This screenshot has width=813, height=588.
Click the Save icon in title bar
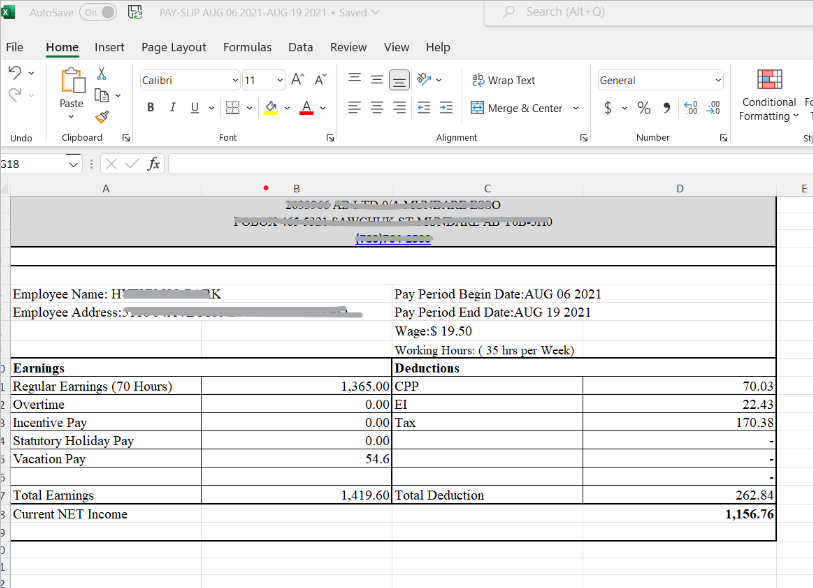point(135,12)
